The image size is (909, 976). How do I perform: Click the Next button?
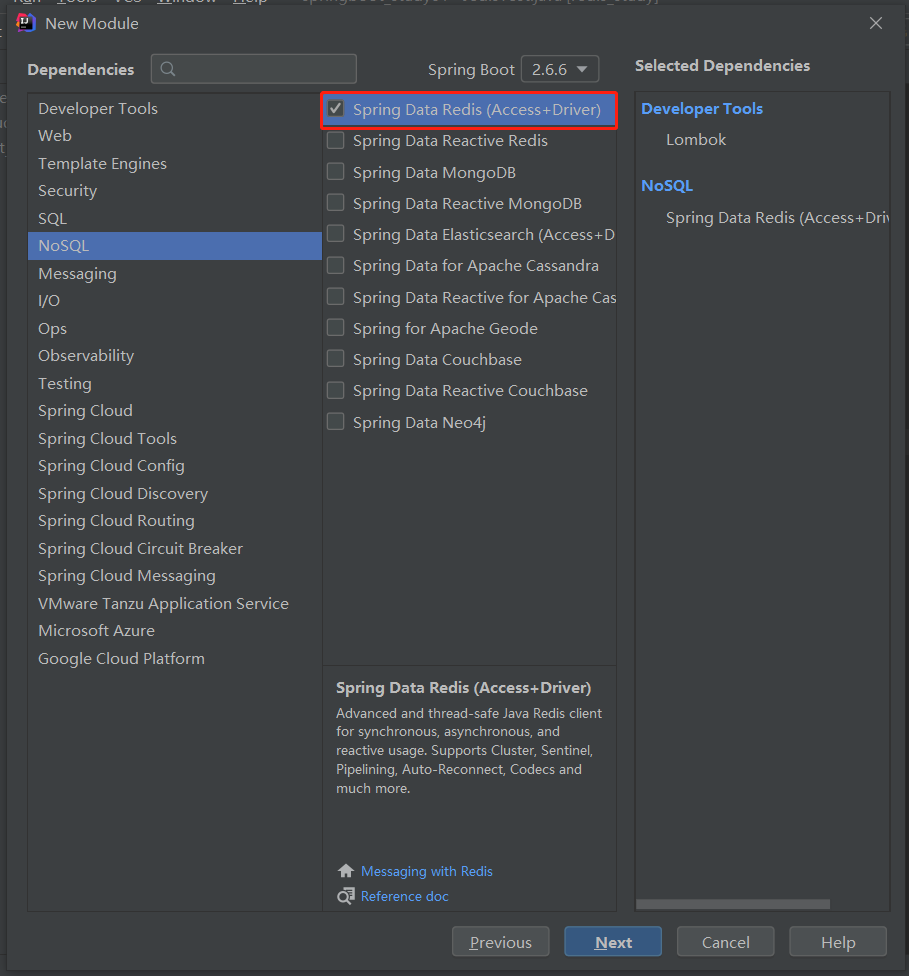pos(613,942)
